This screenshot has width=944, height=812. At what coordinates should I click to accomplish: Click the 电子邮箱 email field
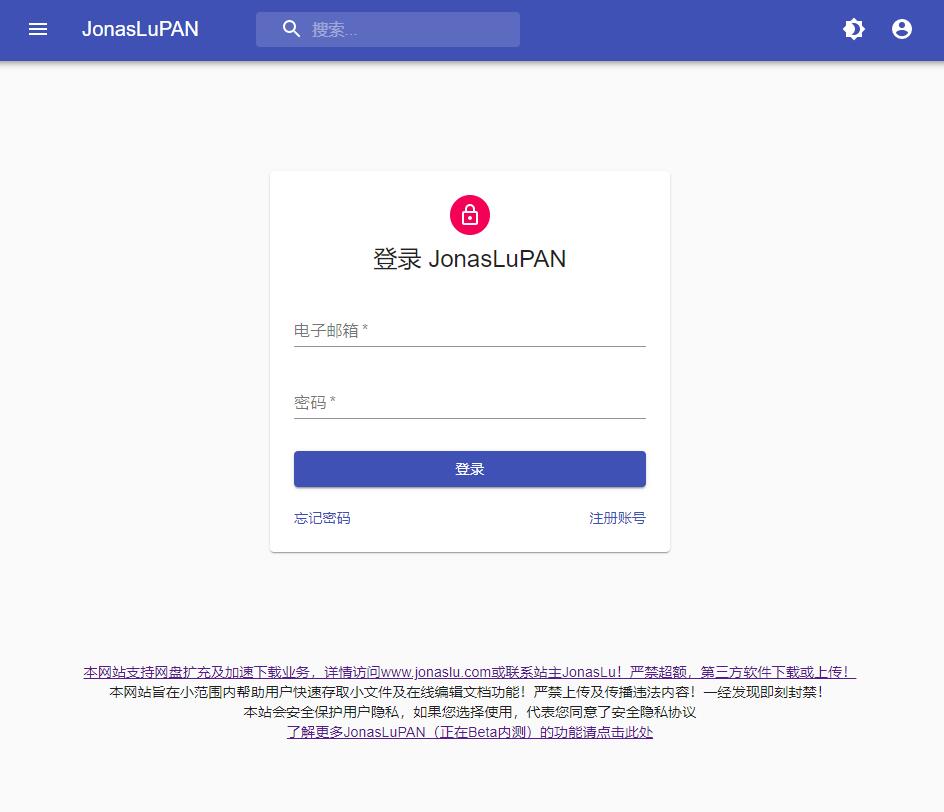pos(470,331)
